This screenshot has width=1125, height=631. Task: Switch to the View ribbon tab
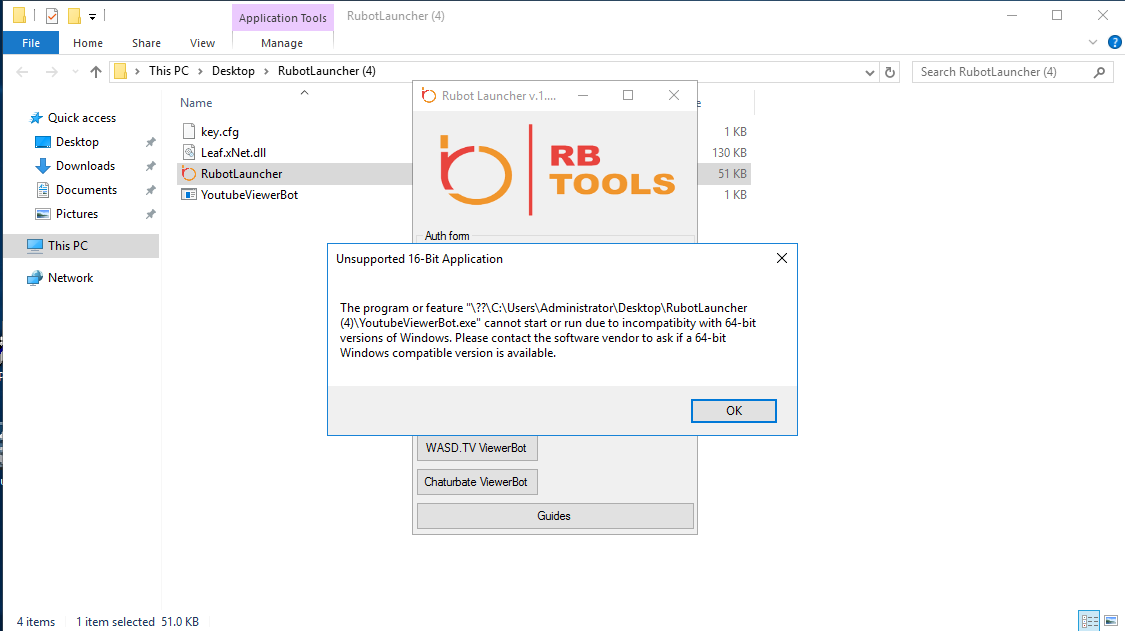tap(202, 43)
